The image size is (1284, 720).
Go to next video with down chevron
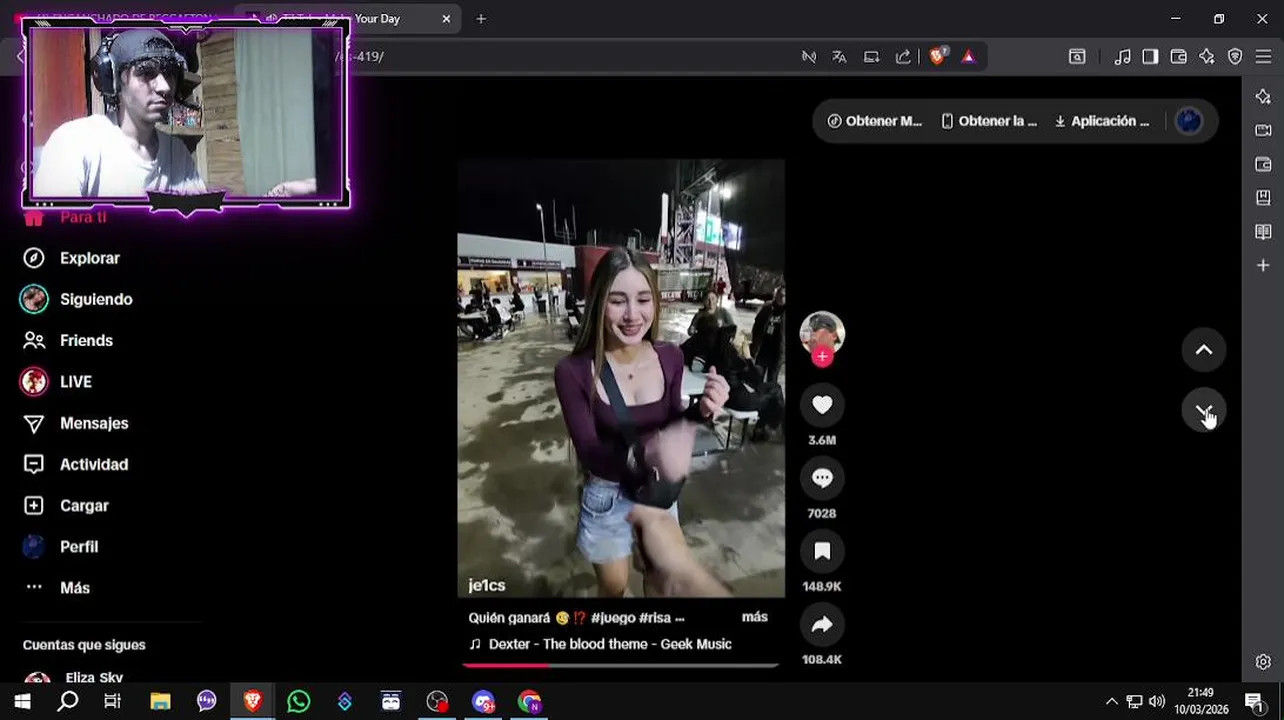(x=1204, y=411)
